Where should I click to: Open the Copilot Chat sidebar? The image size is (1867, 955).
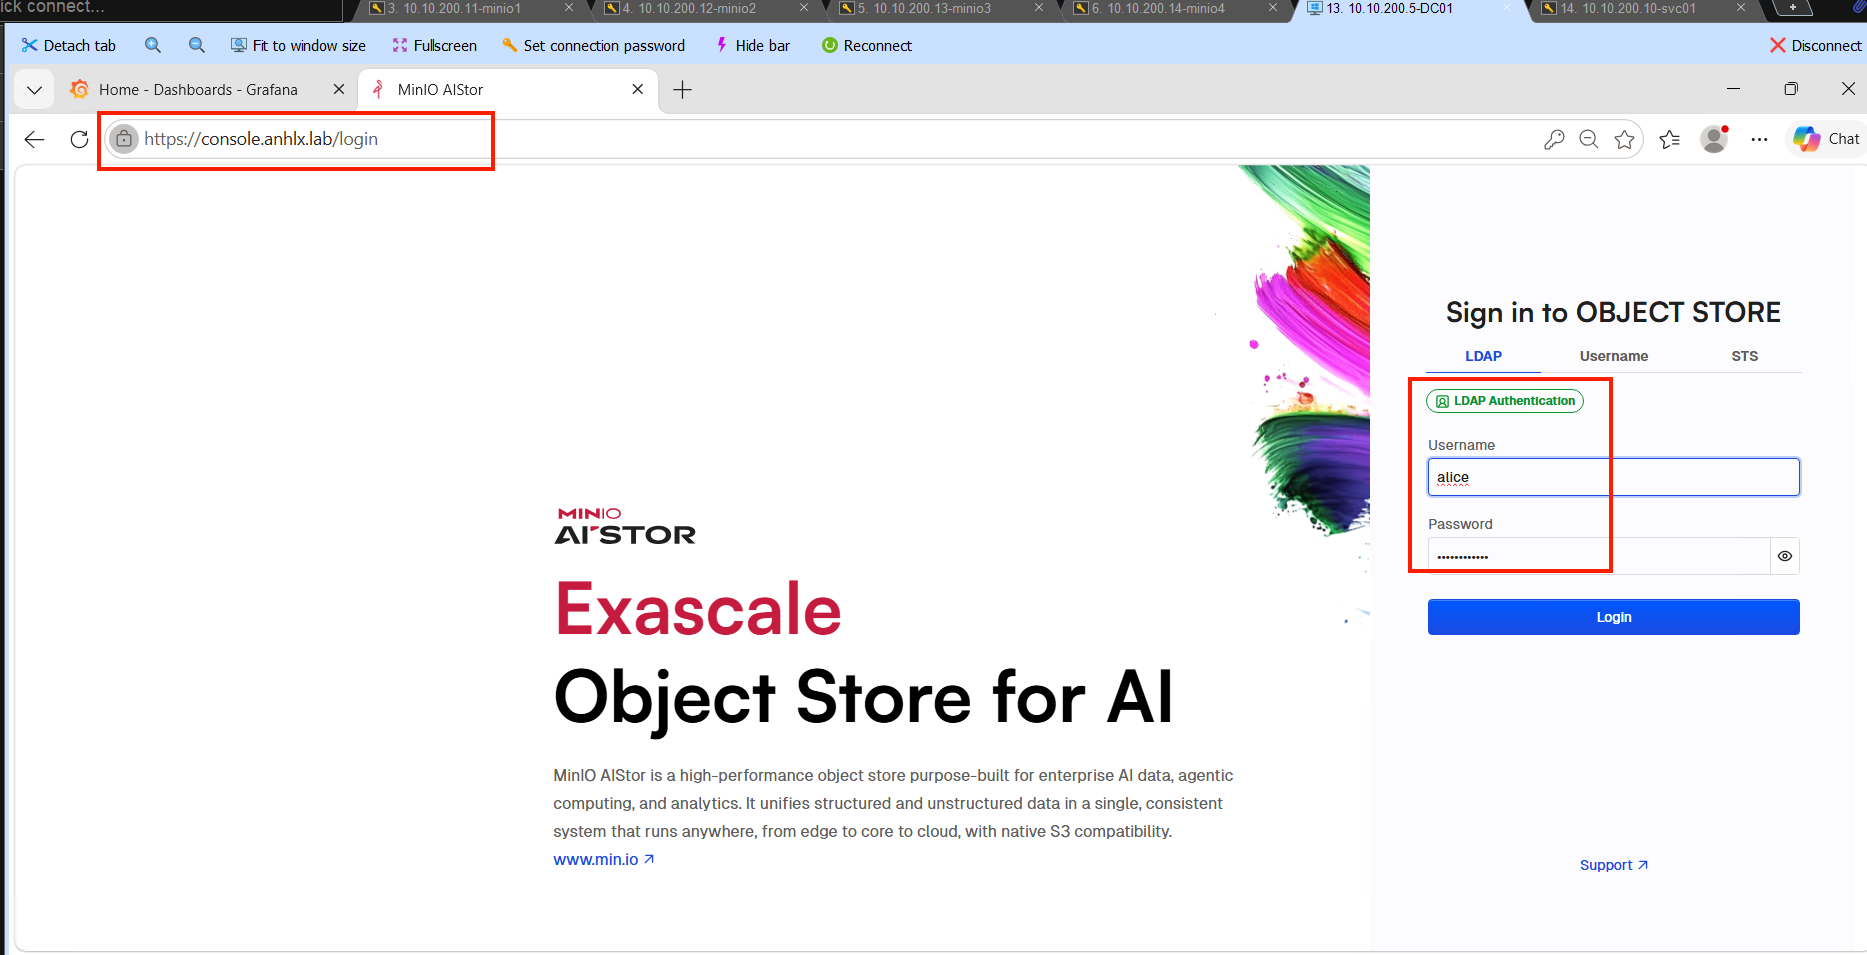(x=1826, y=139)
